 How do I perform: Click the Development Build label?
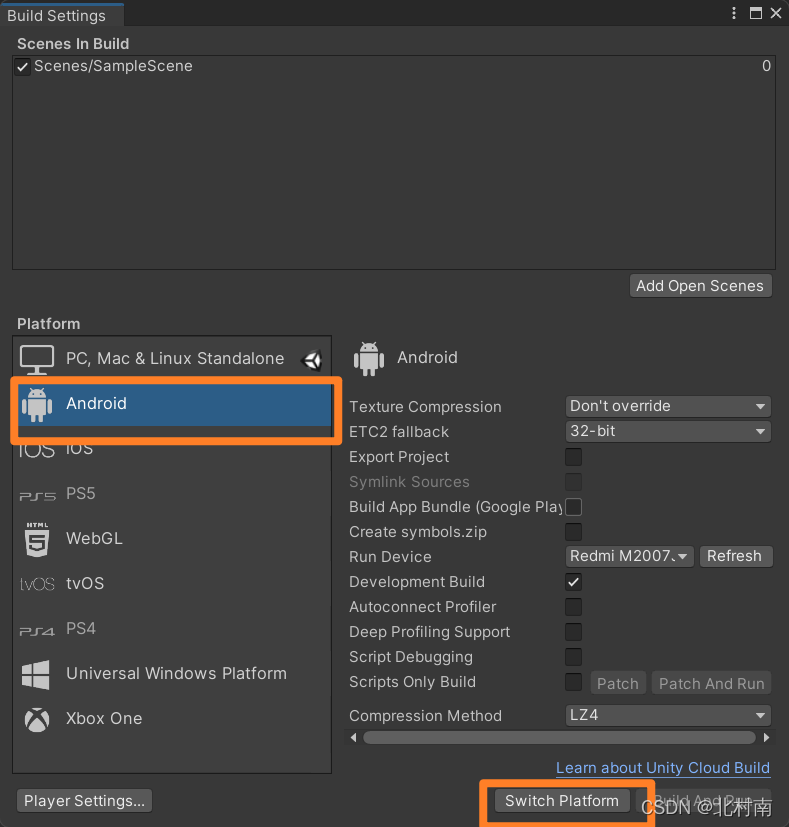point(417,582)
